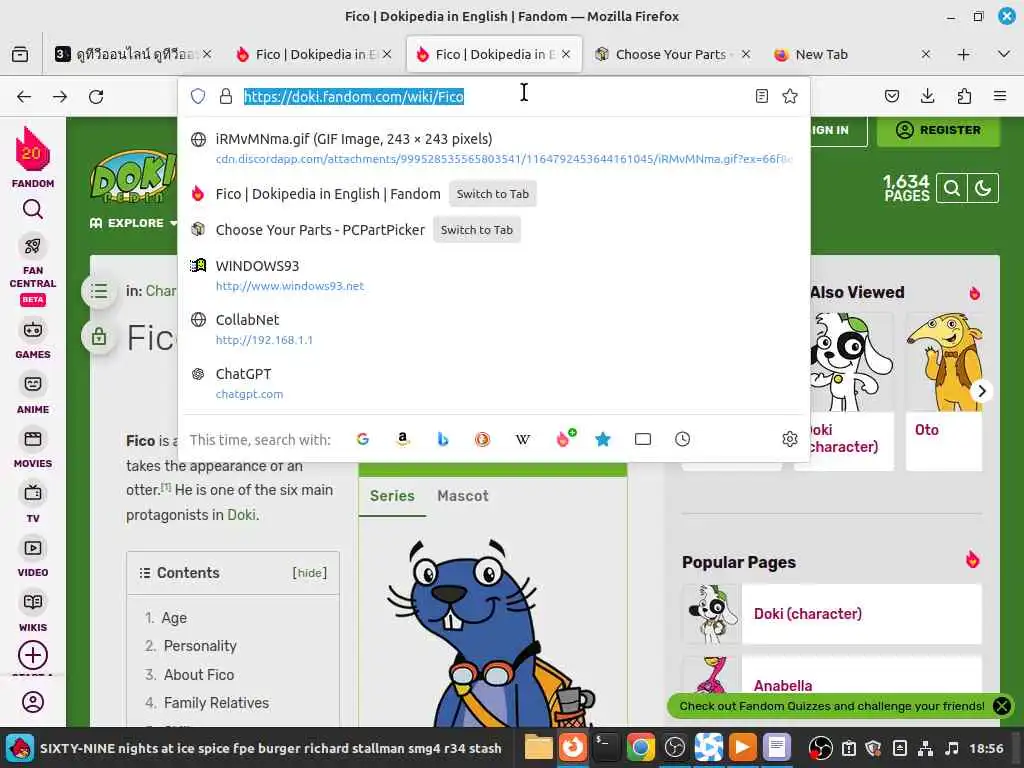Open the Anime section in the sidebar

[33, 394]
